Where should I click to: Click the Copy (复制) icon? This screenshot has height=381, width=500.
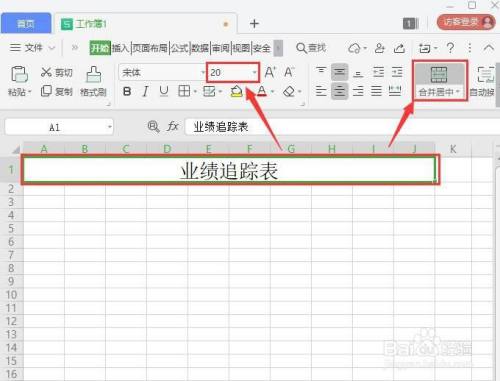tap(46, 91)
